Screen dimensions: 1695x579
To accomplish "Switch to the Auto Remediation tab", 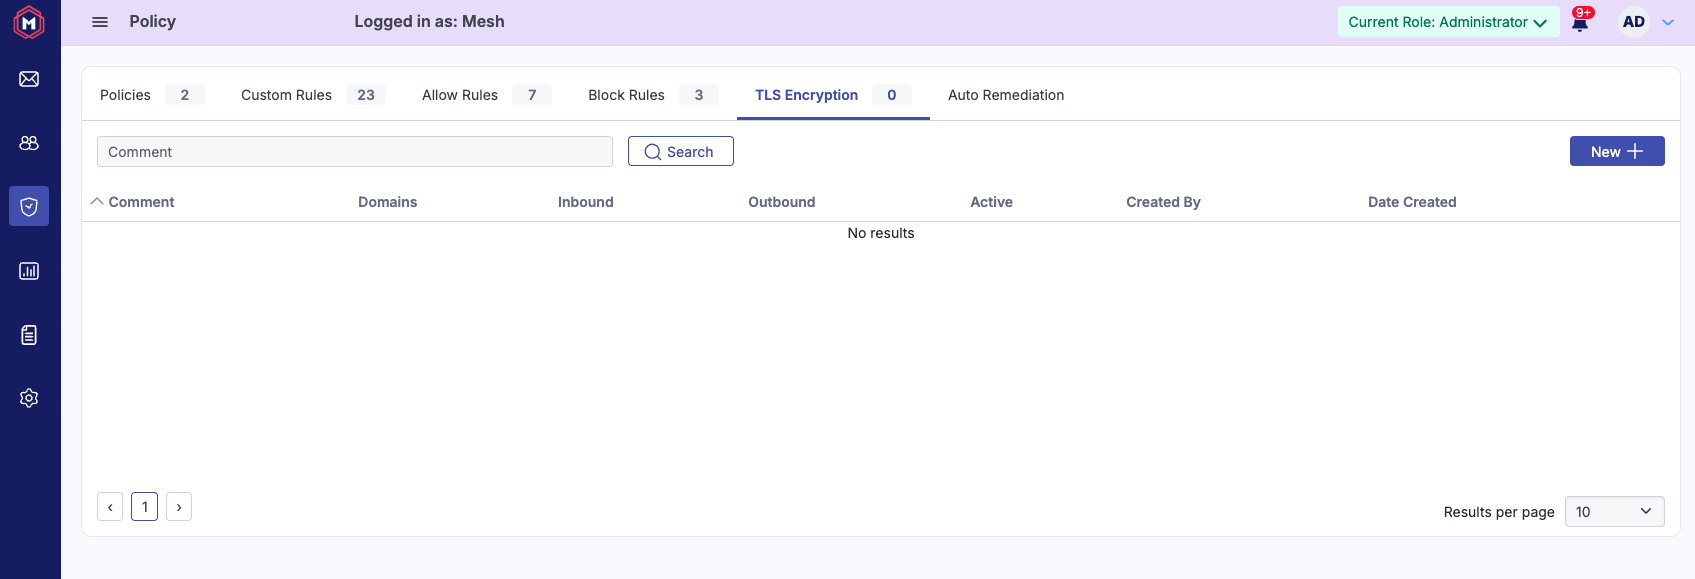I will point(1005,95).
